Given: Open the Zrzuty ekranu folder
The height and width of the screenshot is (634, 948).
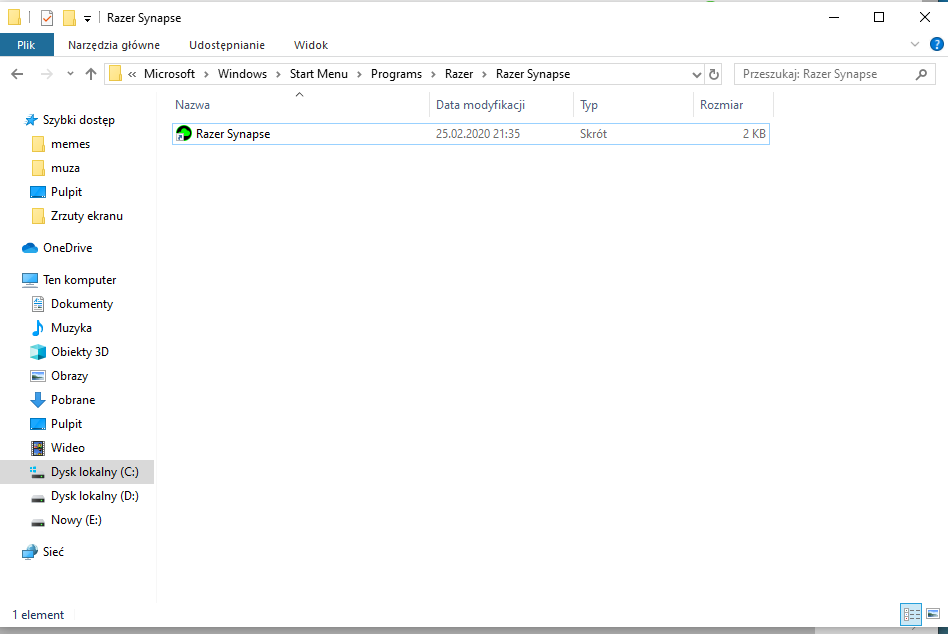Looking at the screenshot, I should (x=86, y=216).
